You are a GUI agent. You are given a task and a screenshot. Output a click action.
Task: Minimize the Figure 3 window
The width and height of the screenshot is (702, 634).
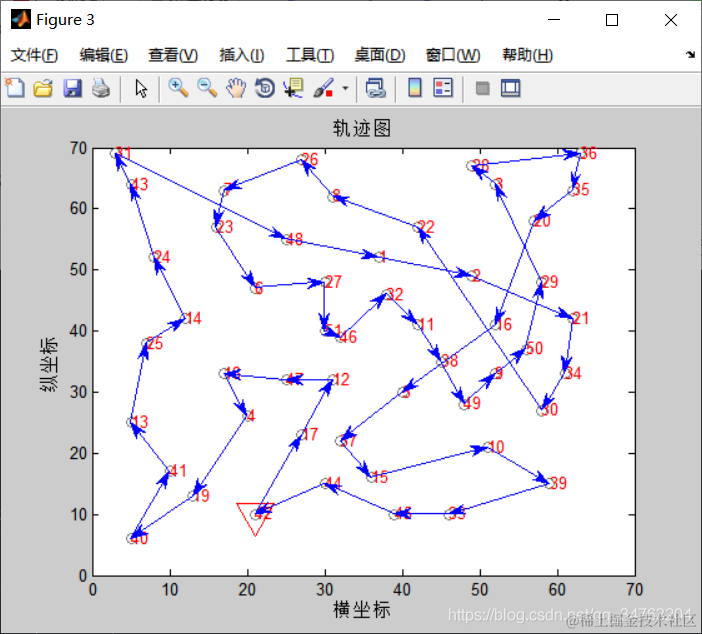(554, 20)
